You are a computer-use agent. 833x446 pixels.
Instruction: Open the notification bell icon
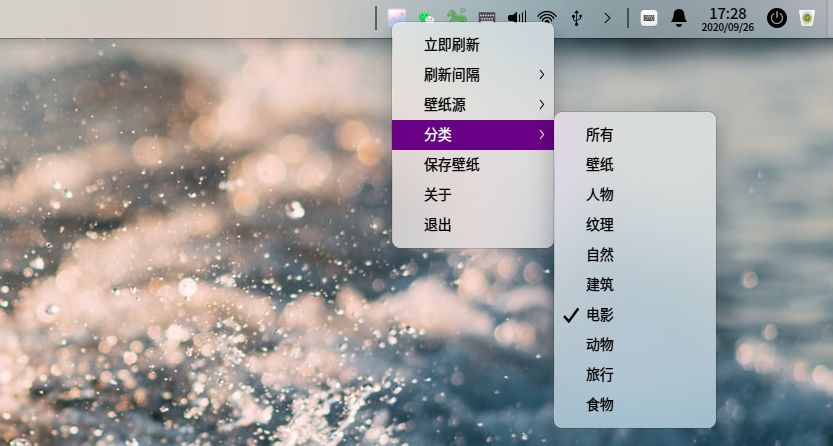click(679, 18)
